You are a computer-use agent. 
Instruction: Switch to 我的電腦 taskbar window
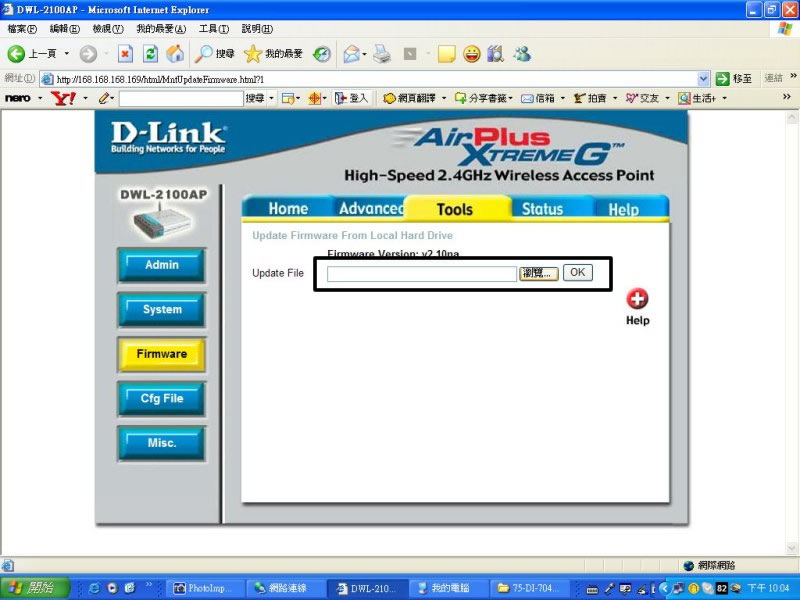coord(449,588)
